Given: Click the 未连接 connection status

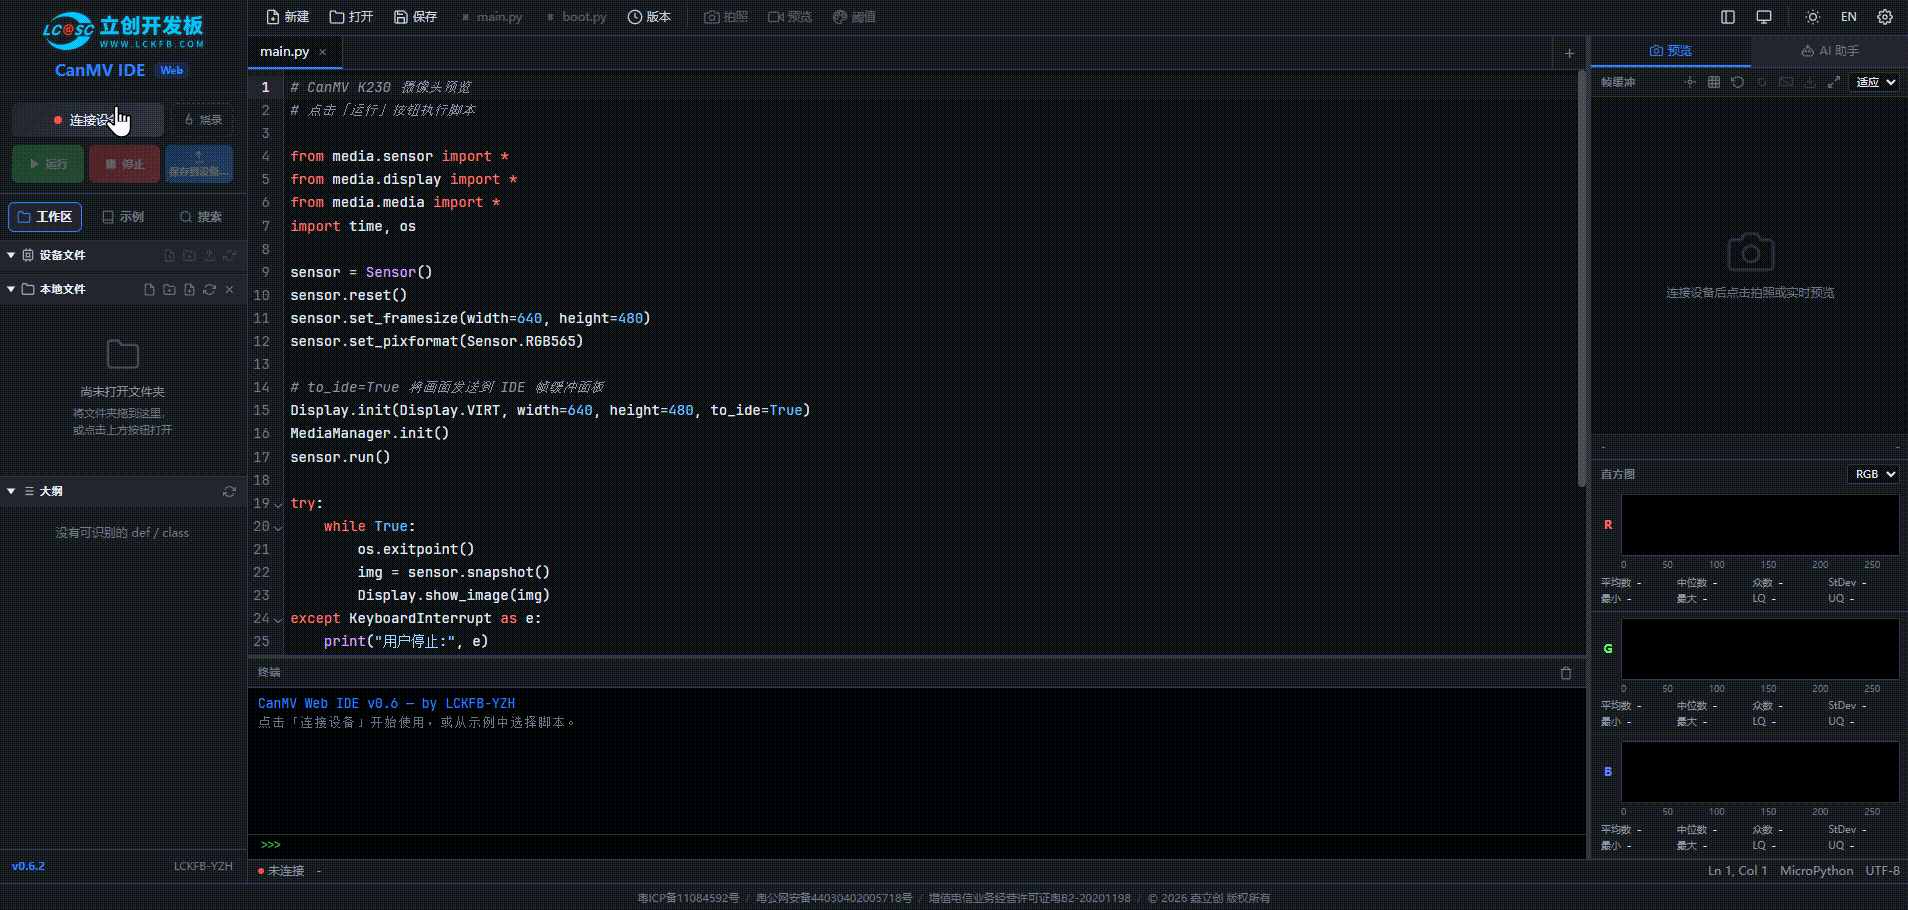Looking at the screenshot, I should pos(281,871).
